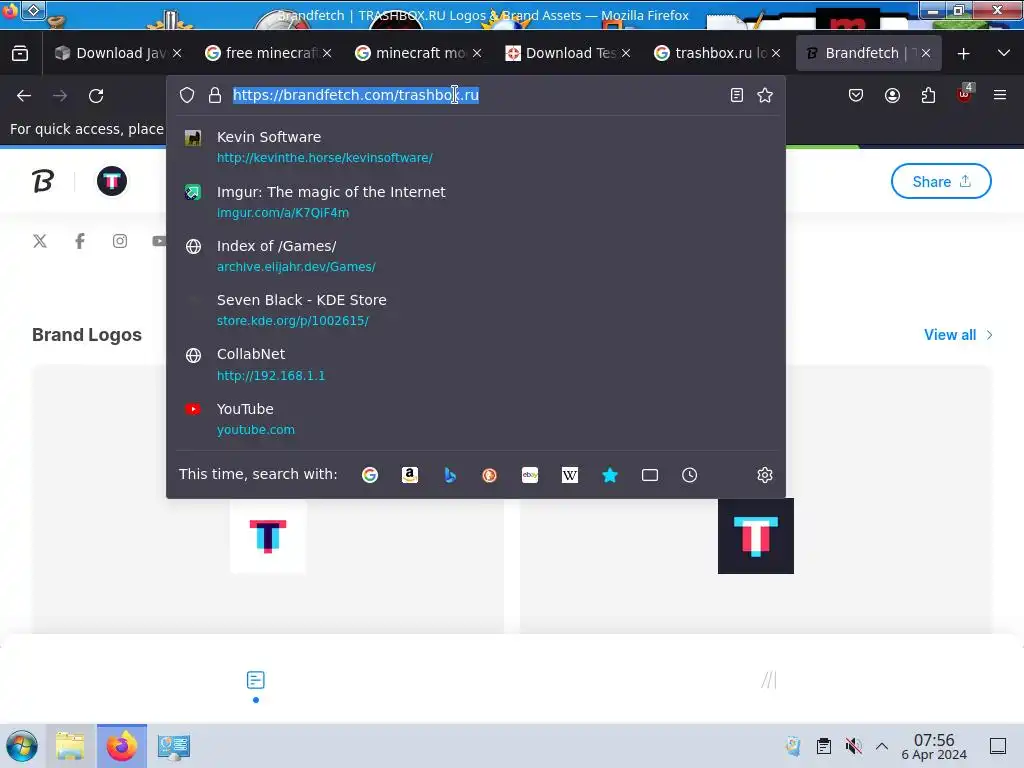Click the Firefox taskbar button

coord(122,746)
